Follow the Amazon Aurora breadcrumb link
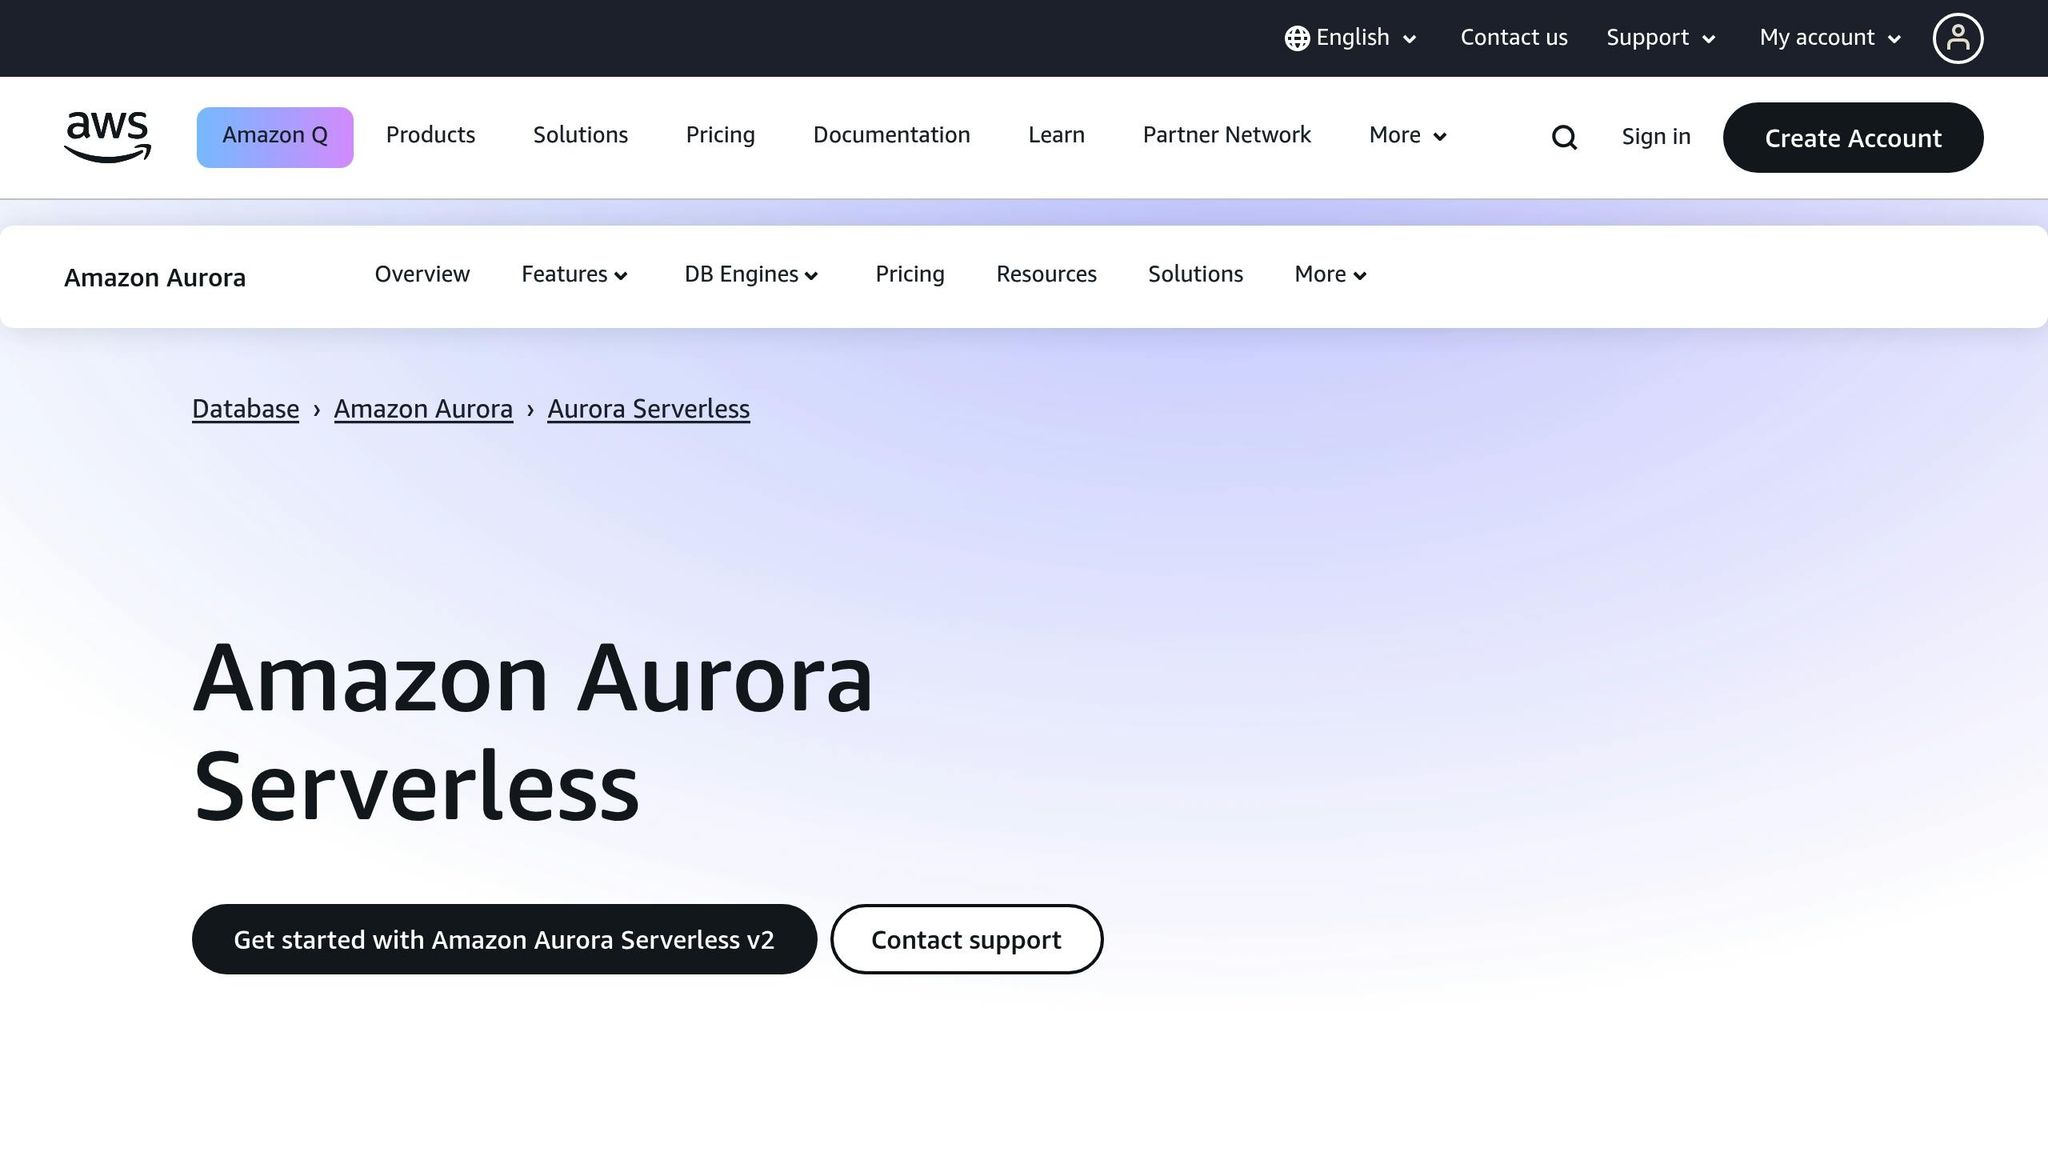Image resolution: width=2048 pixels, height=1152 pixels. [423, 409]
